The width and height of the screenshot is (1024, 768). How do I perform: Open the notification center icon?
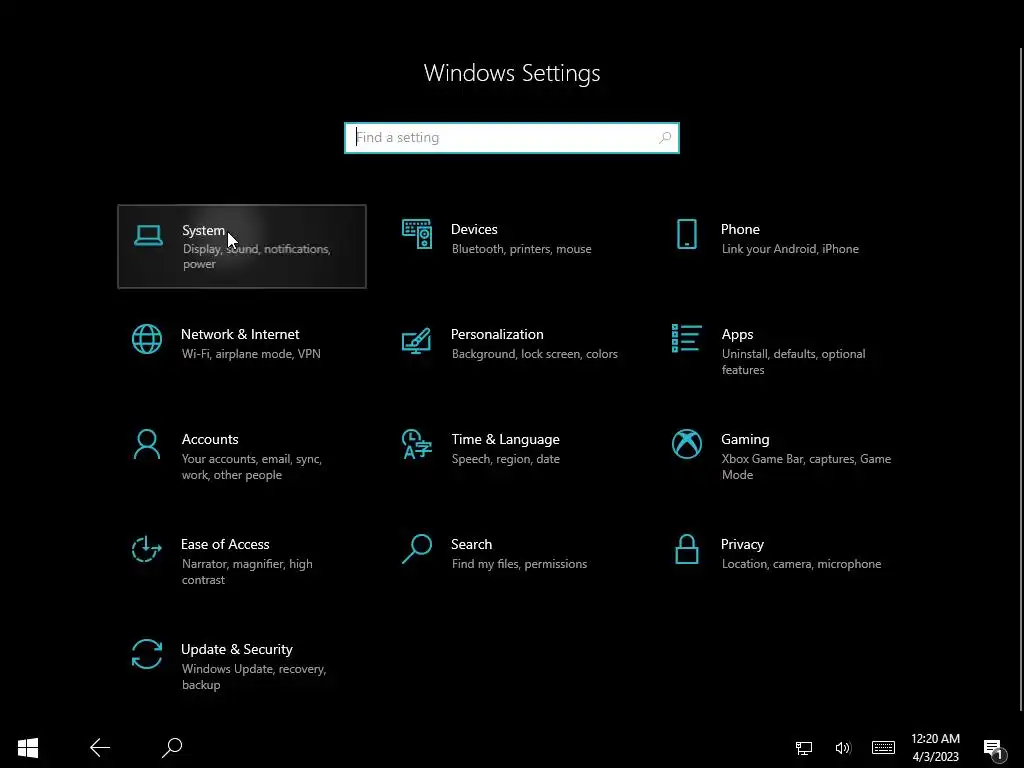[x=993, y=749]
